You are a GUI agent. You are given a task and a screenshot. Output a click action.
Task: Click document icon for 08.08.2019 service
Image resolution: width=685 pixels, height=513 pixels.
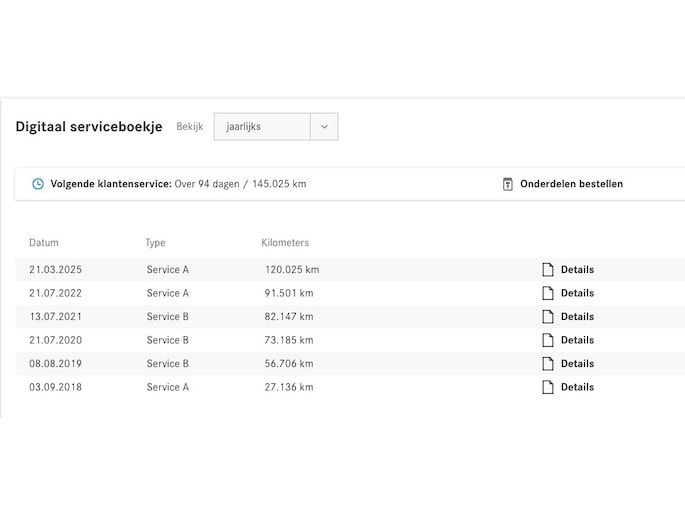point(547,364)
